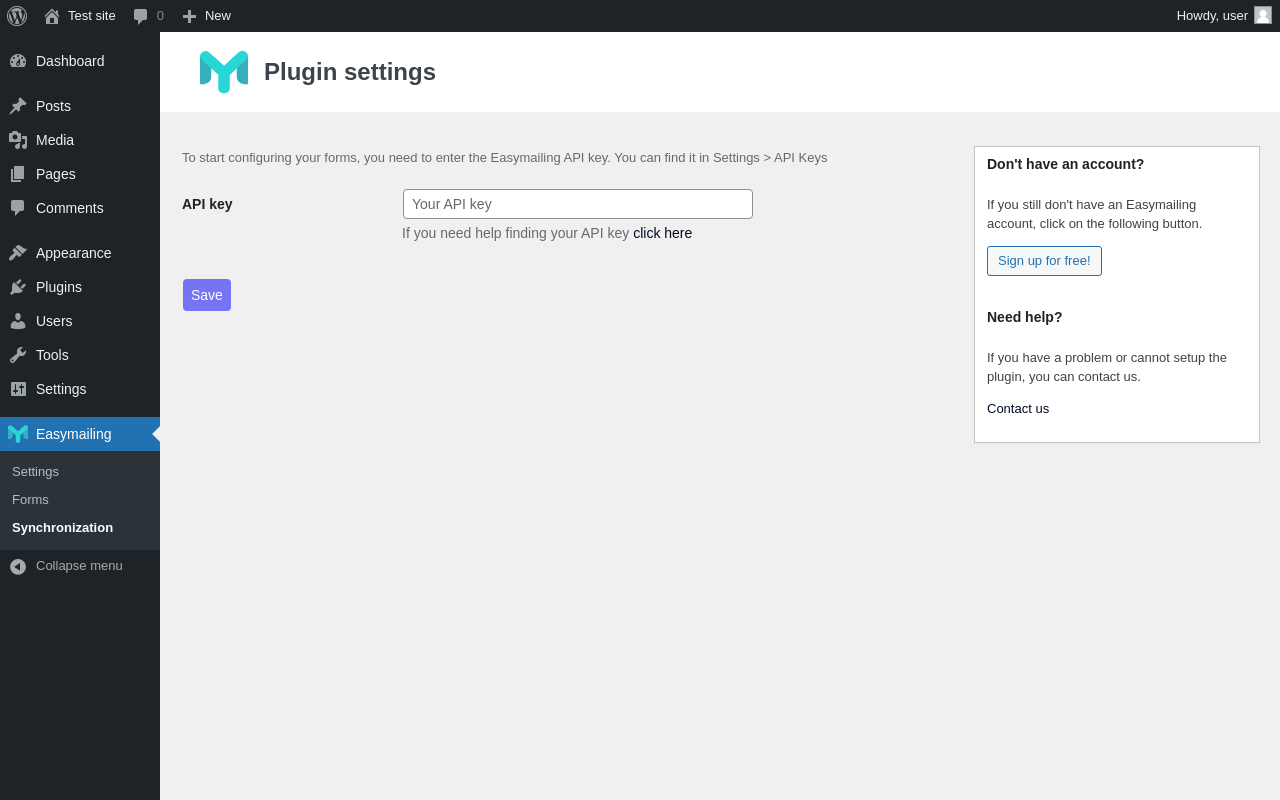Go to Easymailing Forms submenu
The height and width of the screenshot is (800, 1280).
click(30, 499)
